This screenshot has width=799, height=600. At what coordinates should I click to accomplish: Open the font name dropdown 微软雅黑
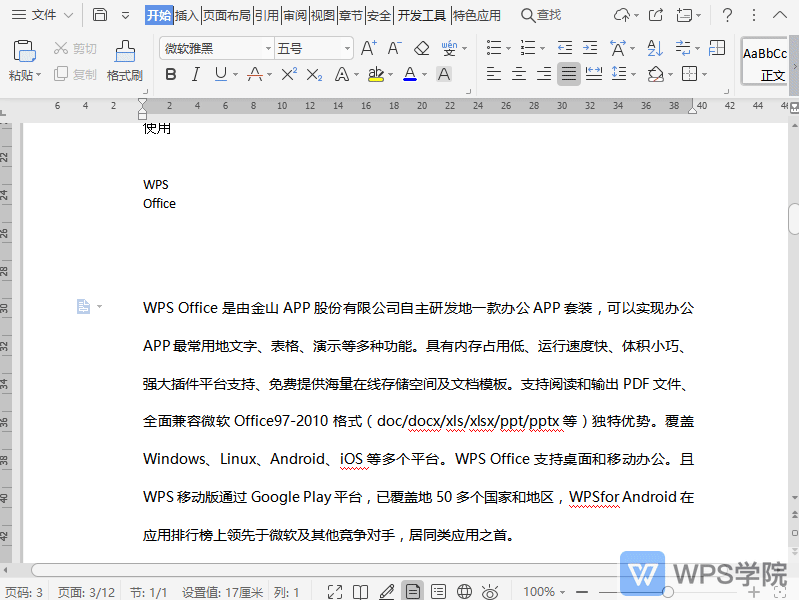click(268, 48)
